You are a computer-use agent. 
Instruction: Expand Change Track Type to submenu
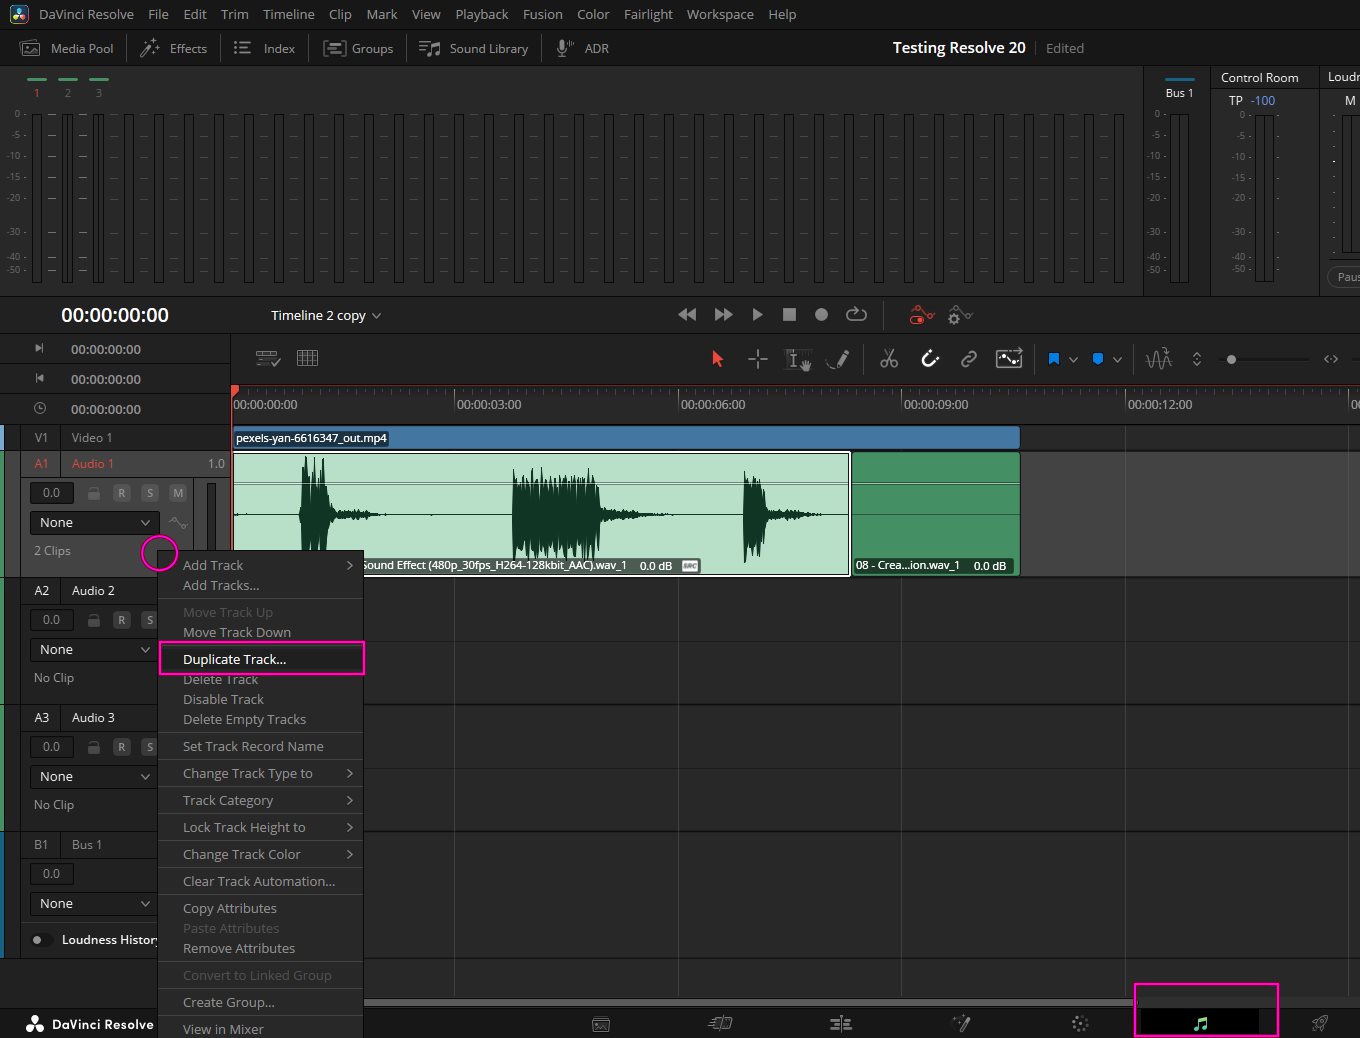point(261,773)
